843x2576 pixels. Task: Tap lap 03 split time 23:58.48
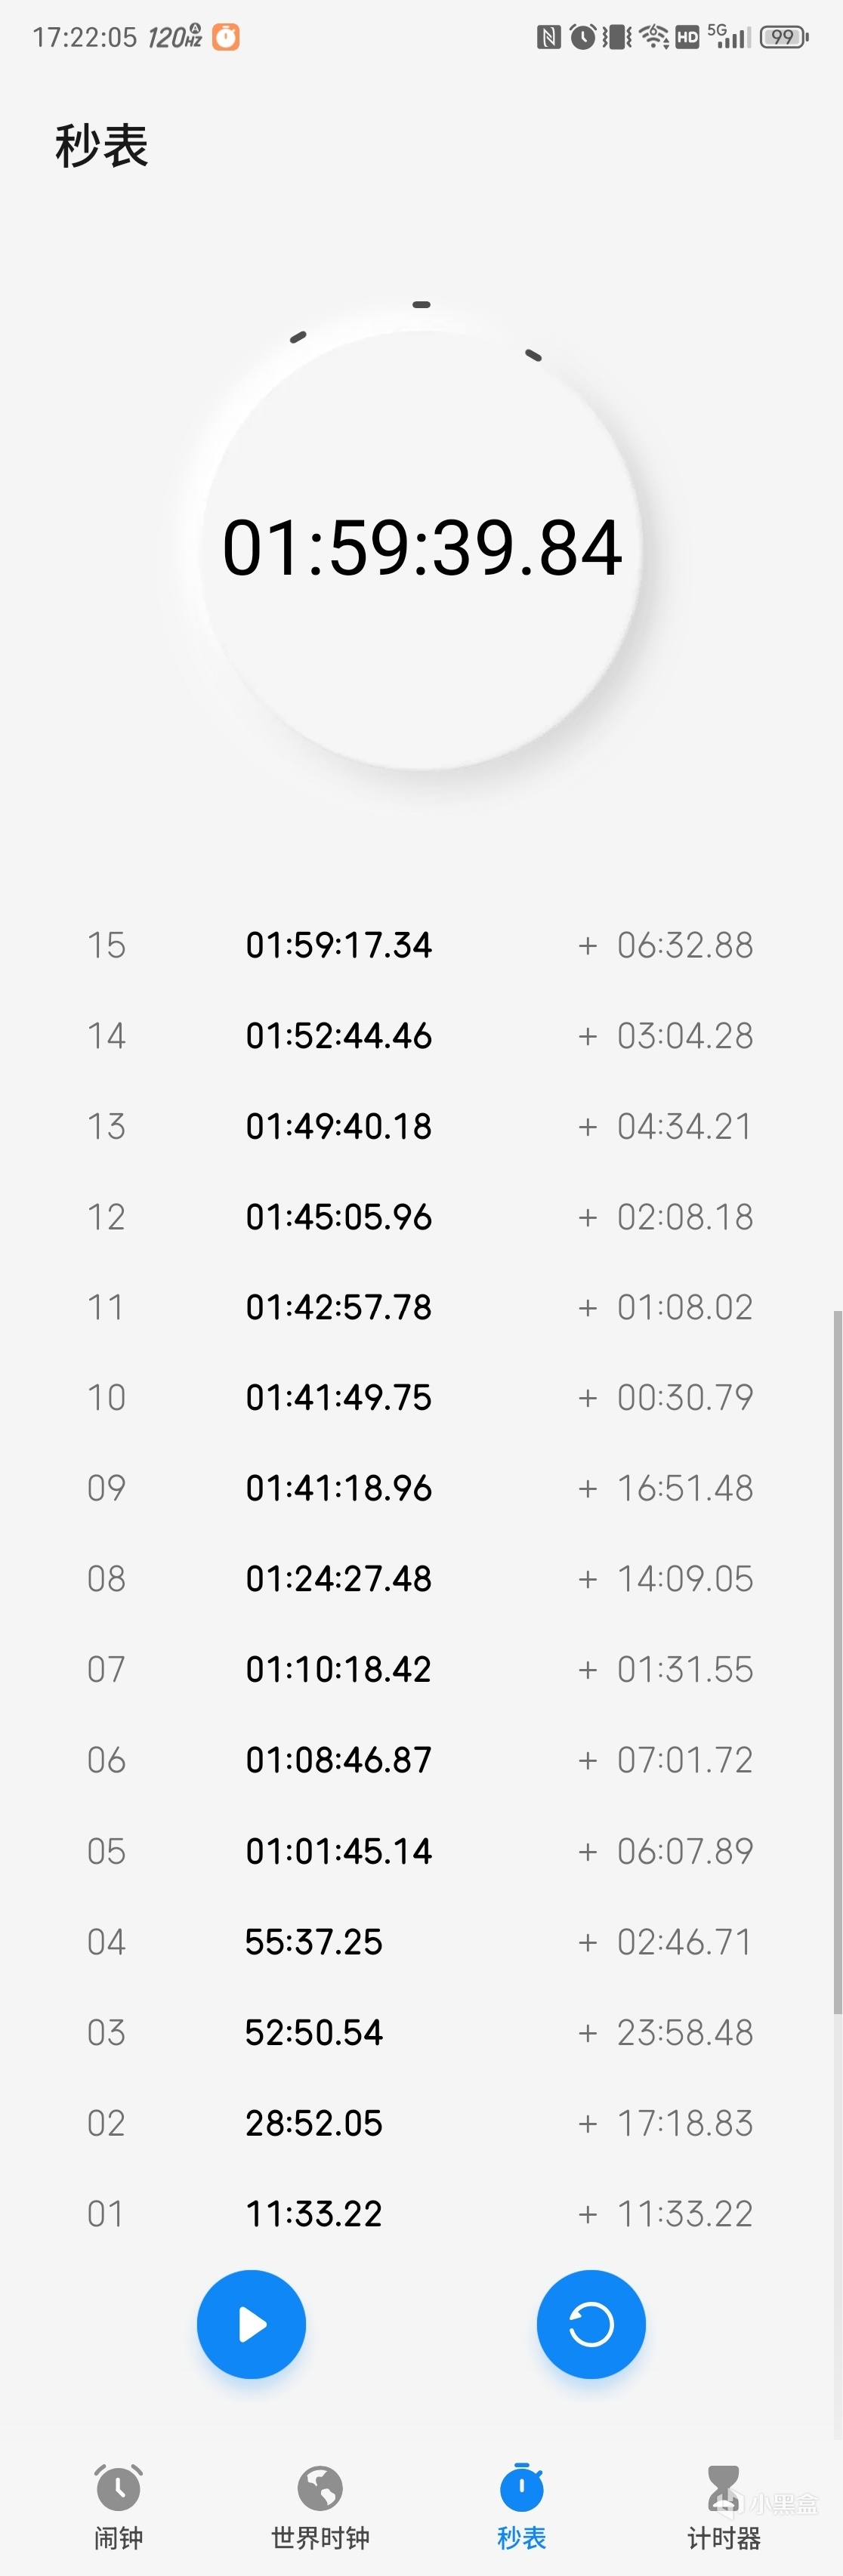[684, 2032]
